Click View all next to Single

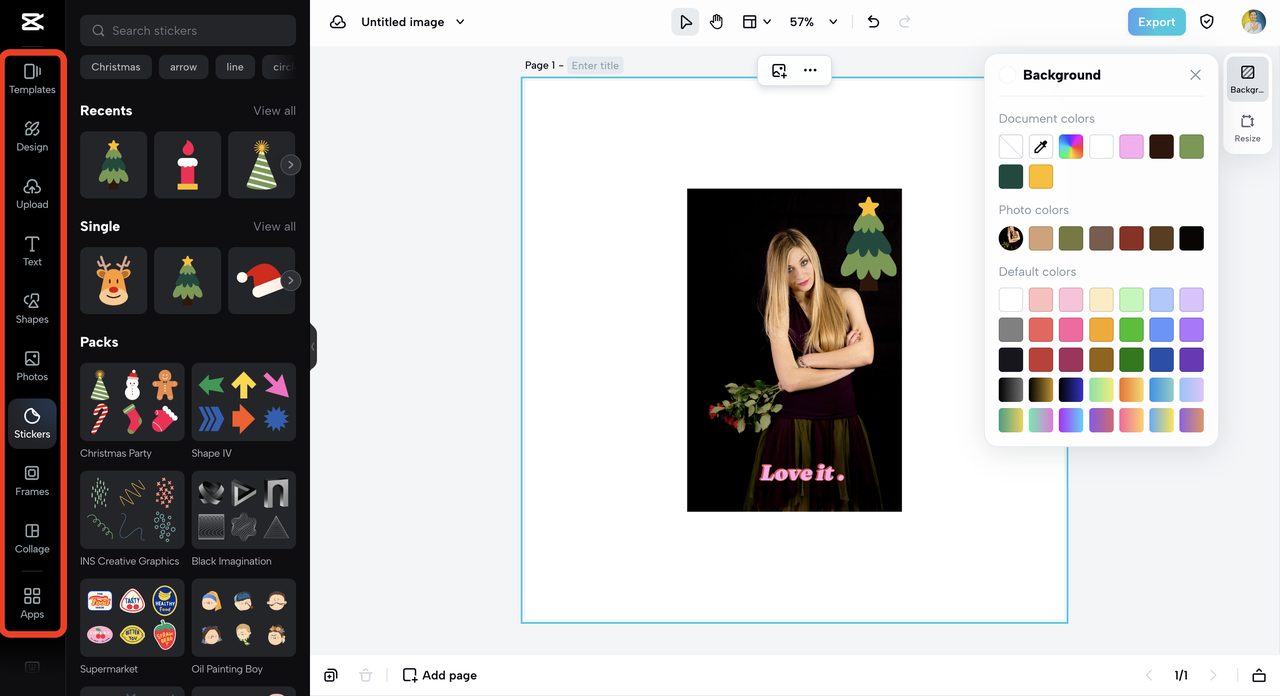tap(274, 227)
